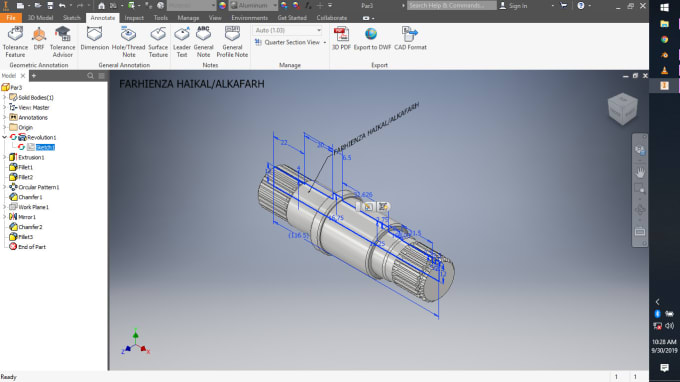Switch to the View tab
This screenshot has height=382, width=680.
click(215, 18)
